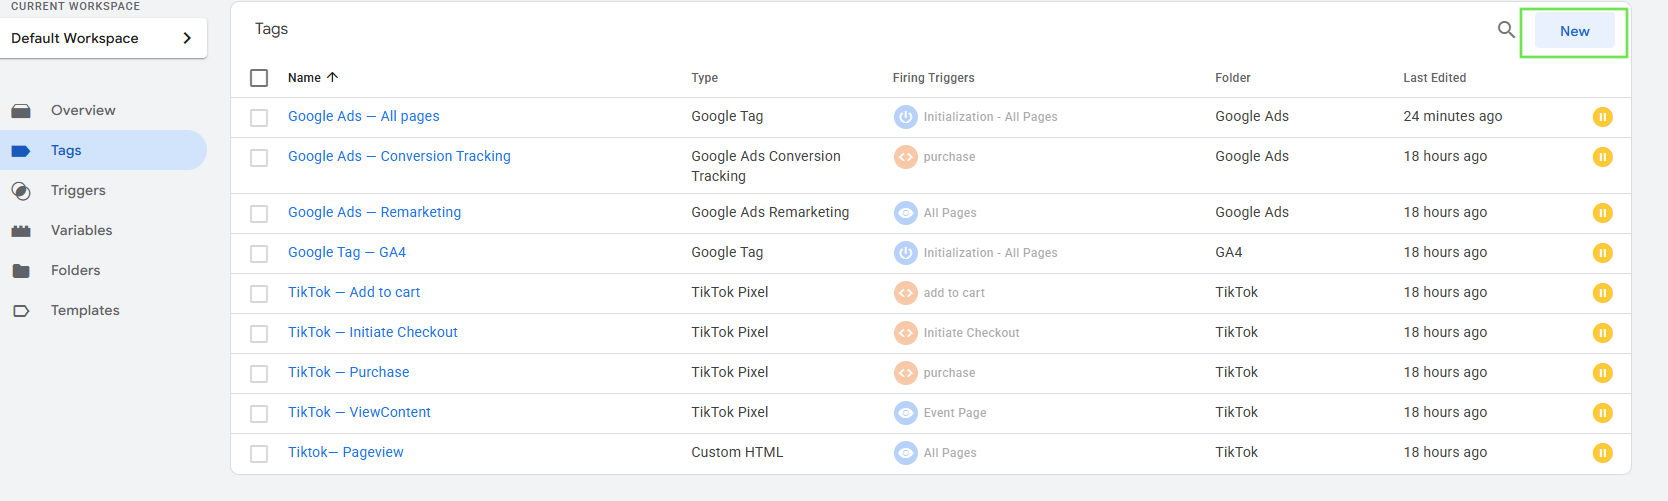Click Initialization trigger icon in Google Ads — All pages row
The width and height of the screenshot is (1668, 501).
pyautogui.click(x=905, y=117)
